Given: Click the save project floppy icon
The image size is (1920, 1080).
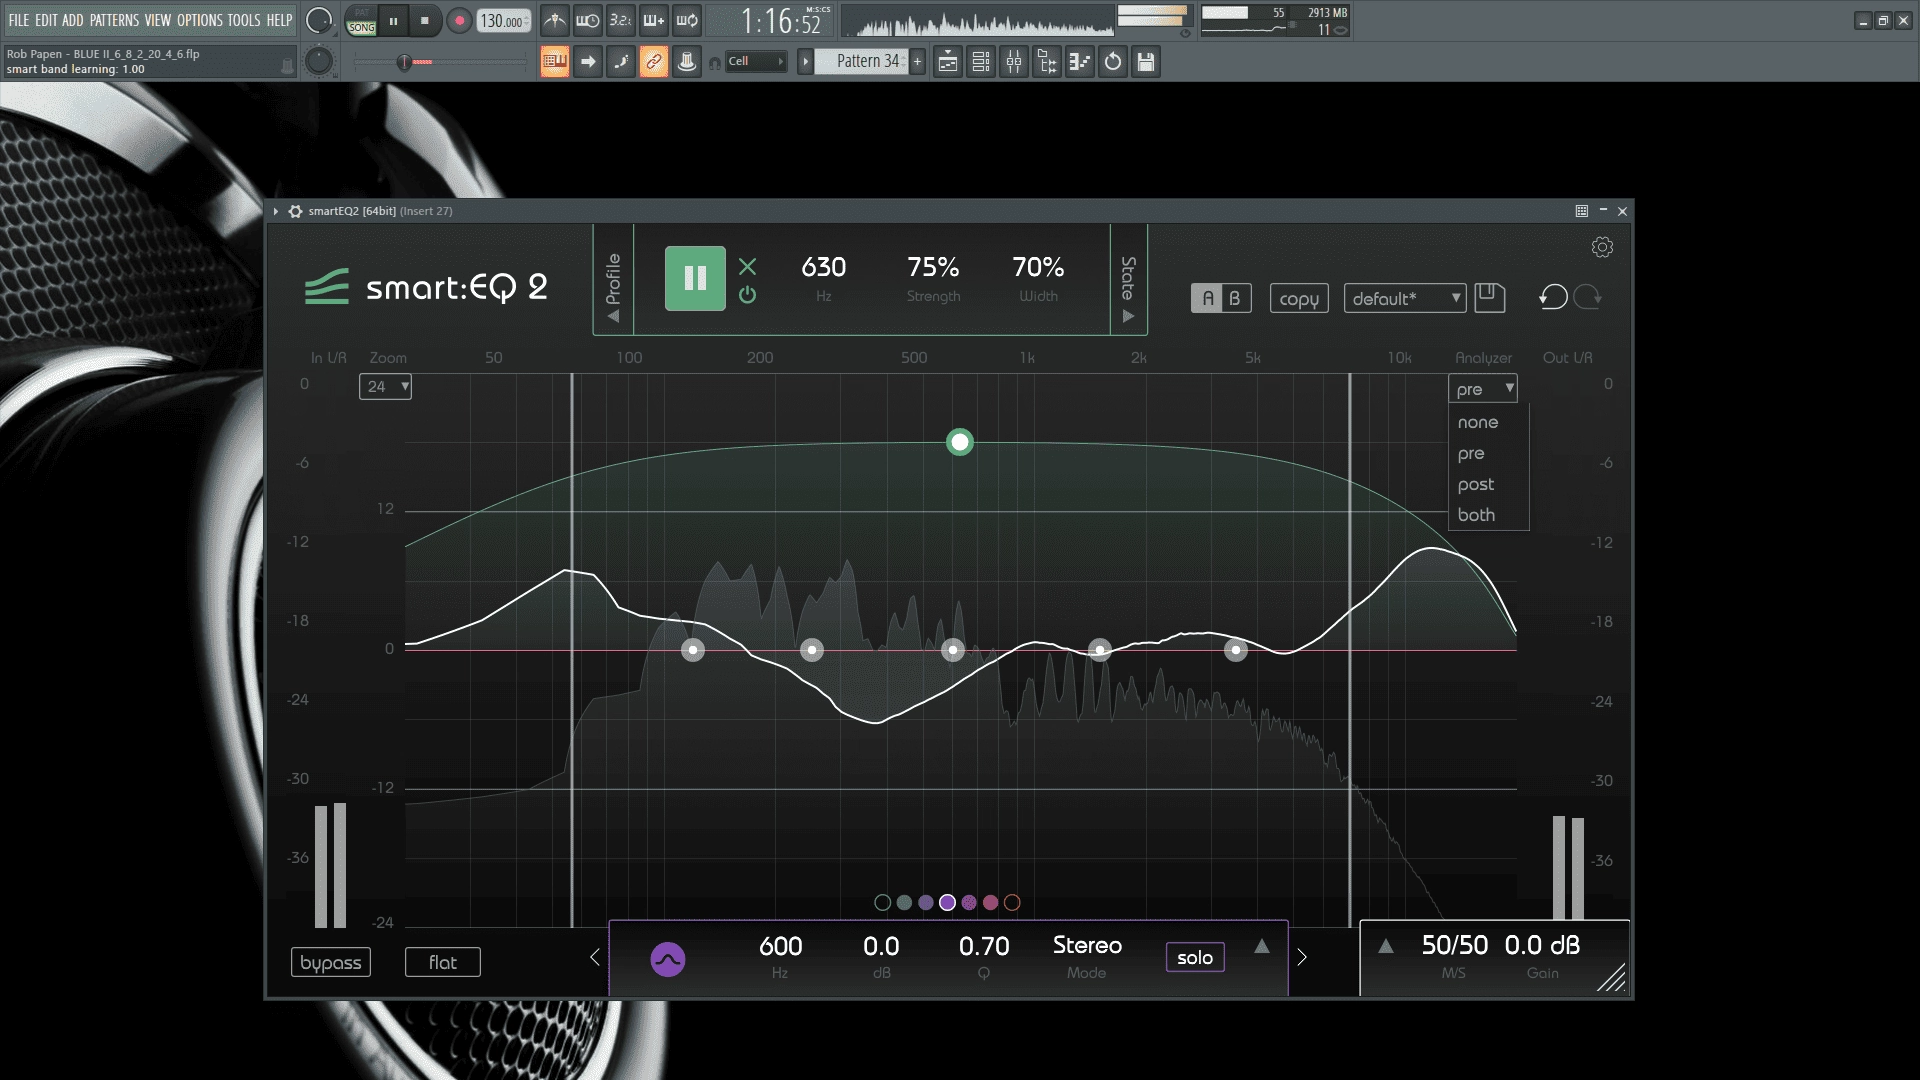Looking at the screenshot, I should pos(1146,62).
